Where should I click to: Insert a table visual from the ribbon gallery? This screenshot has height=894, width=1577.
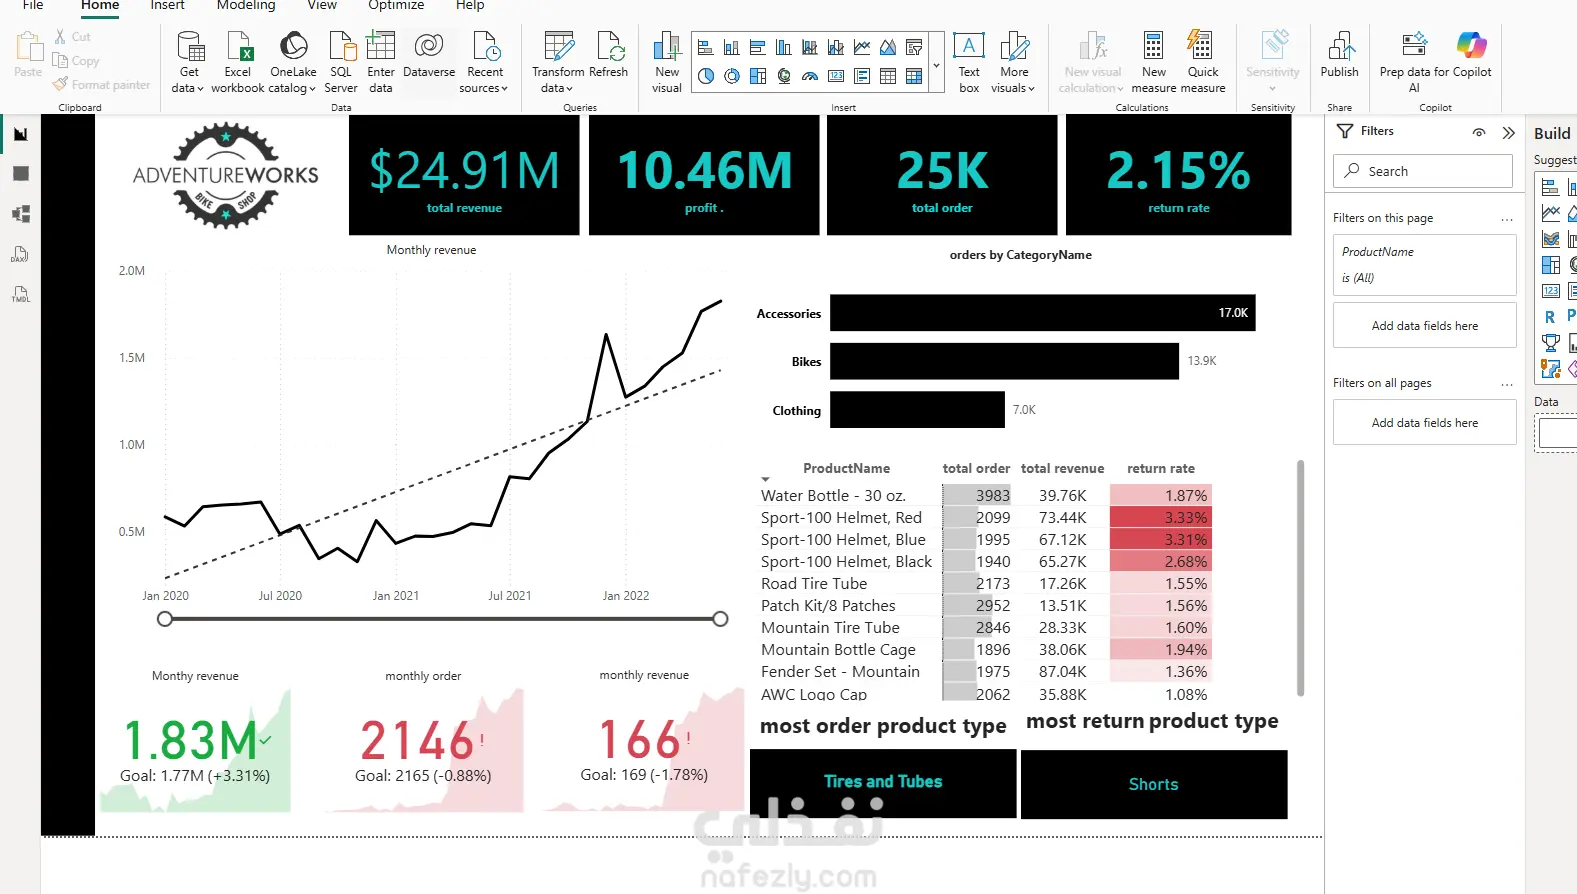(887, 76)
